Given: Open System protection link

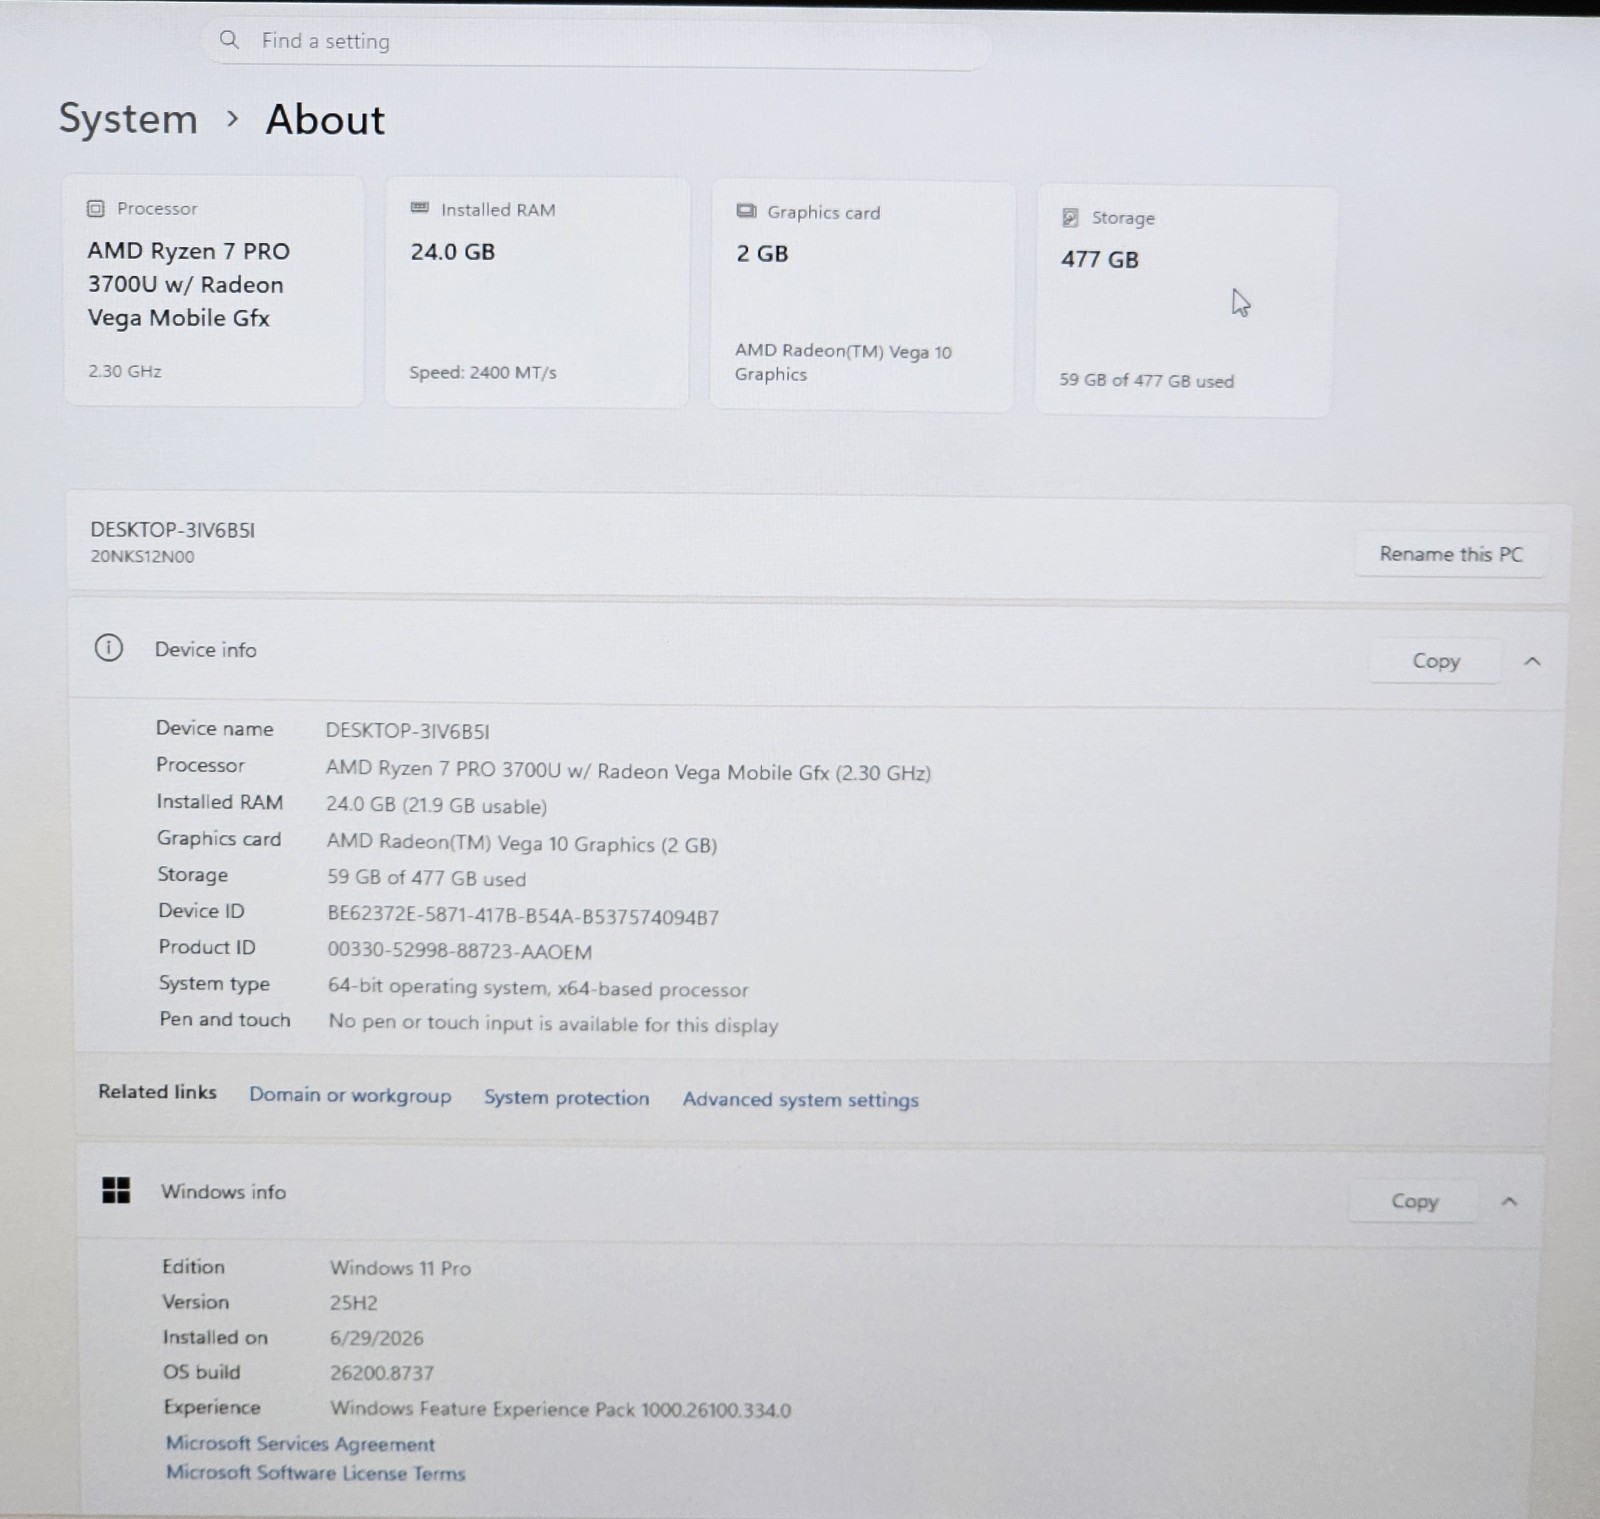Looking at the screenshot, I should coord(567,1097).
